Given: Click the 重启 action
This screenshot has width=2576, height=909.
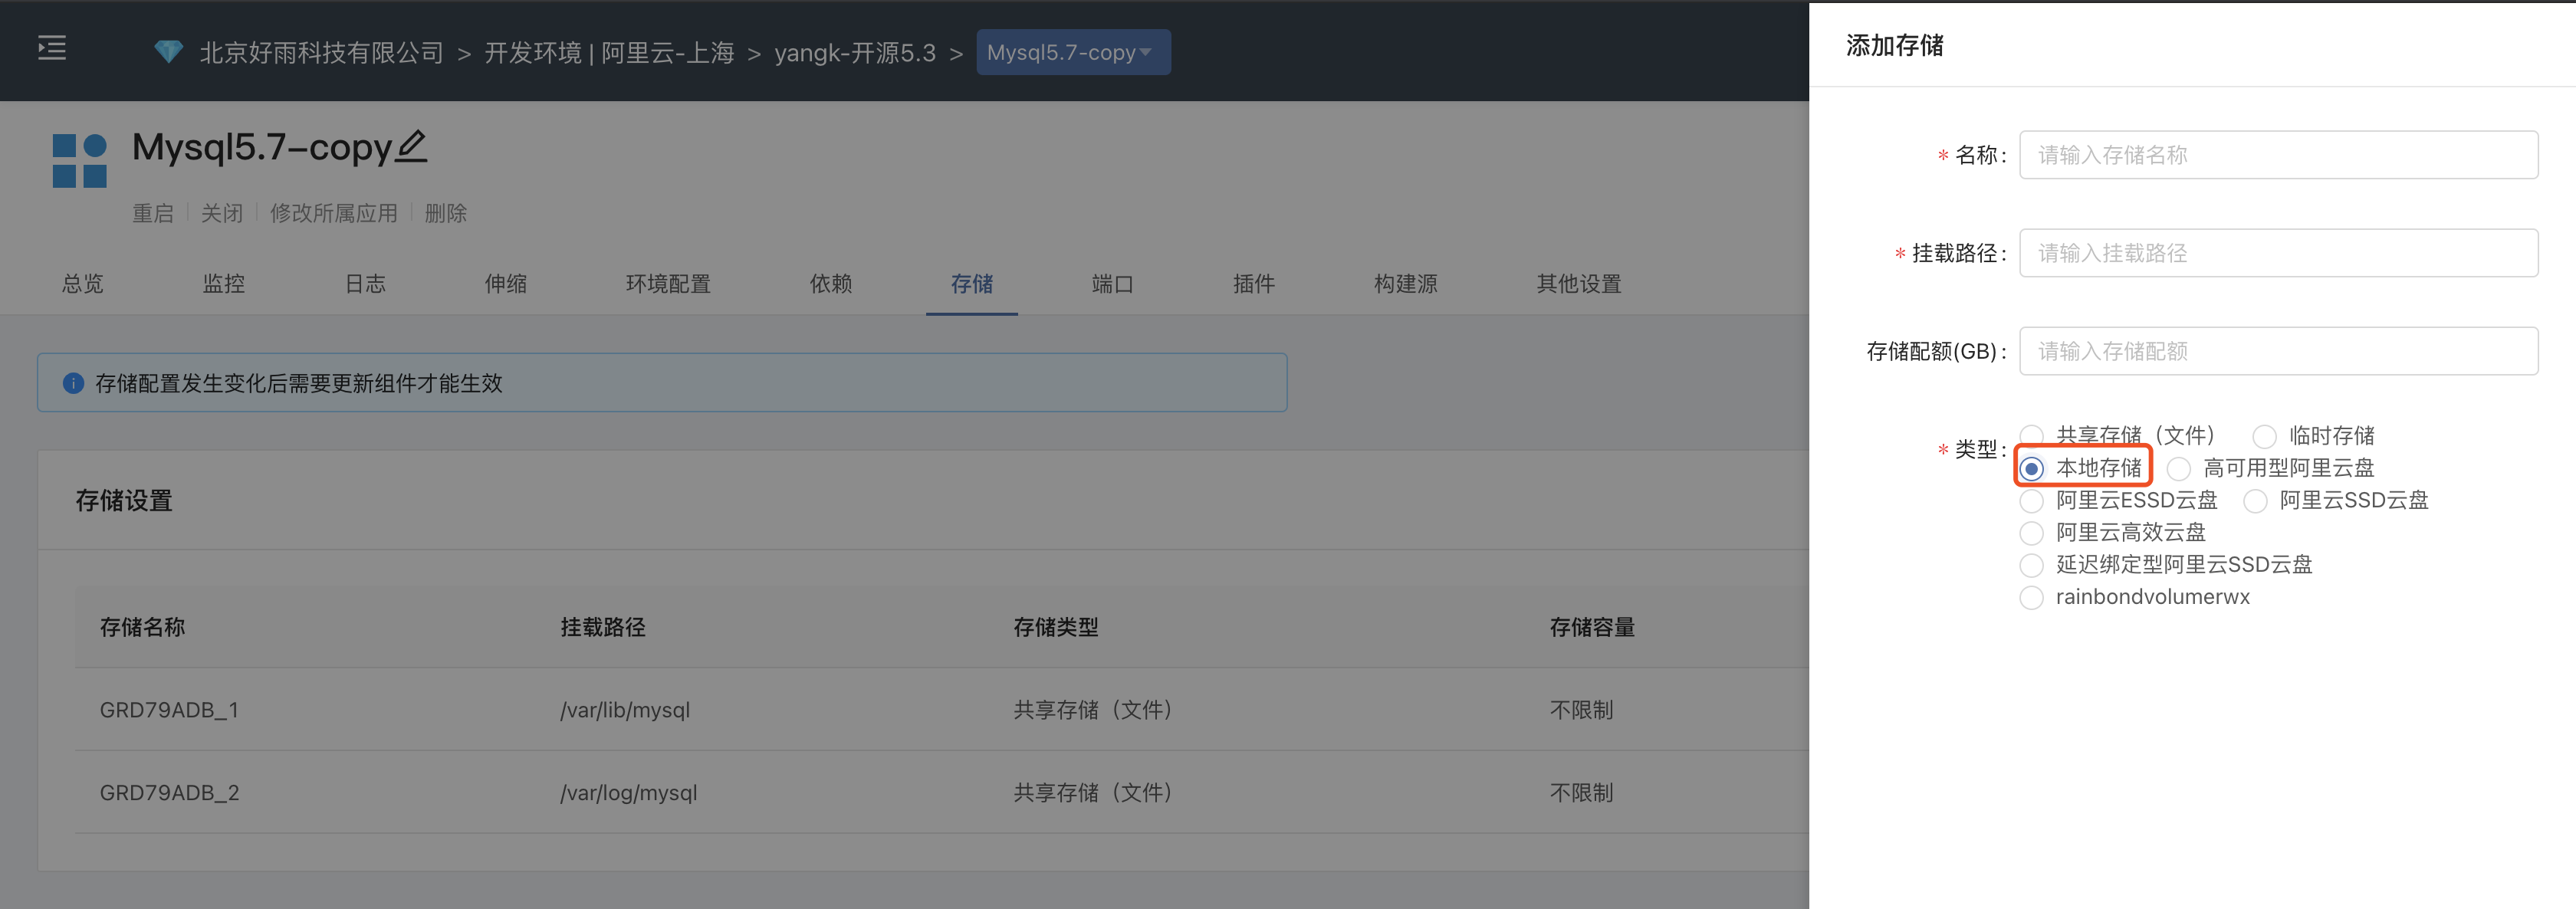Looking at the screenshot, I should point(153,213).
